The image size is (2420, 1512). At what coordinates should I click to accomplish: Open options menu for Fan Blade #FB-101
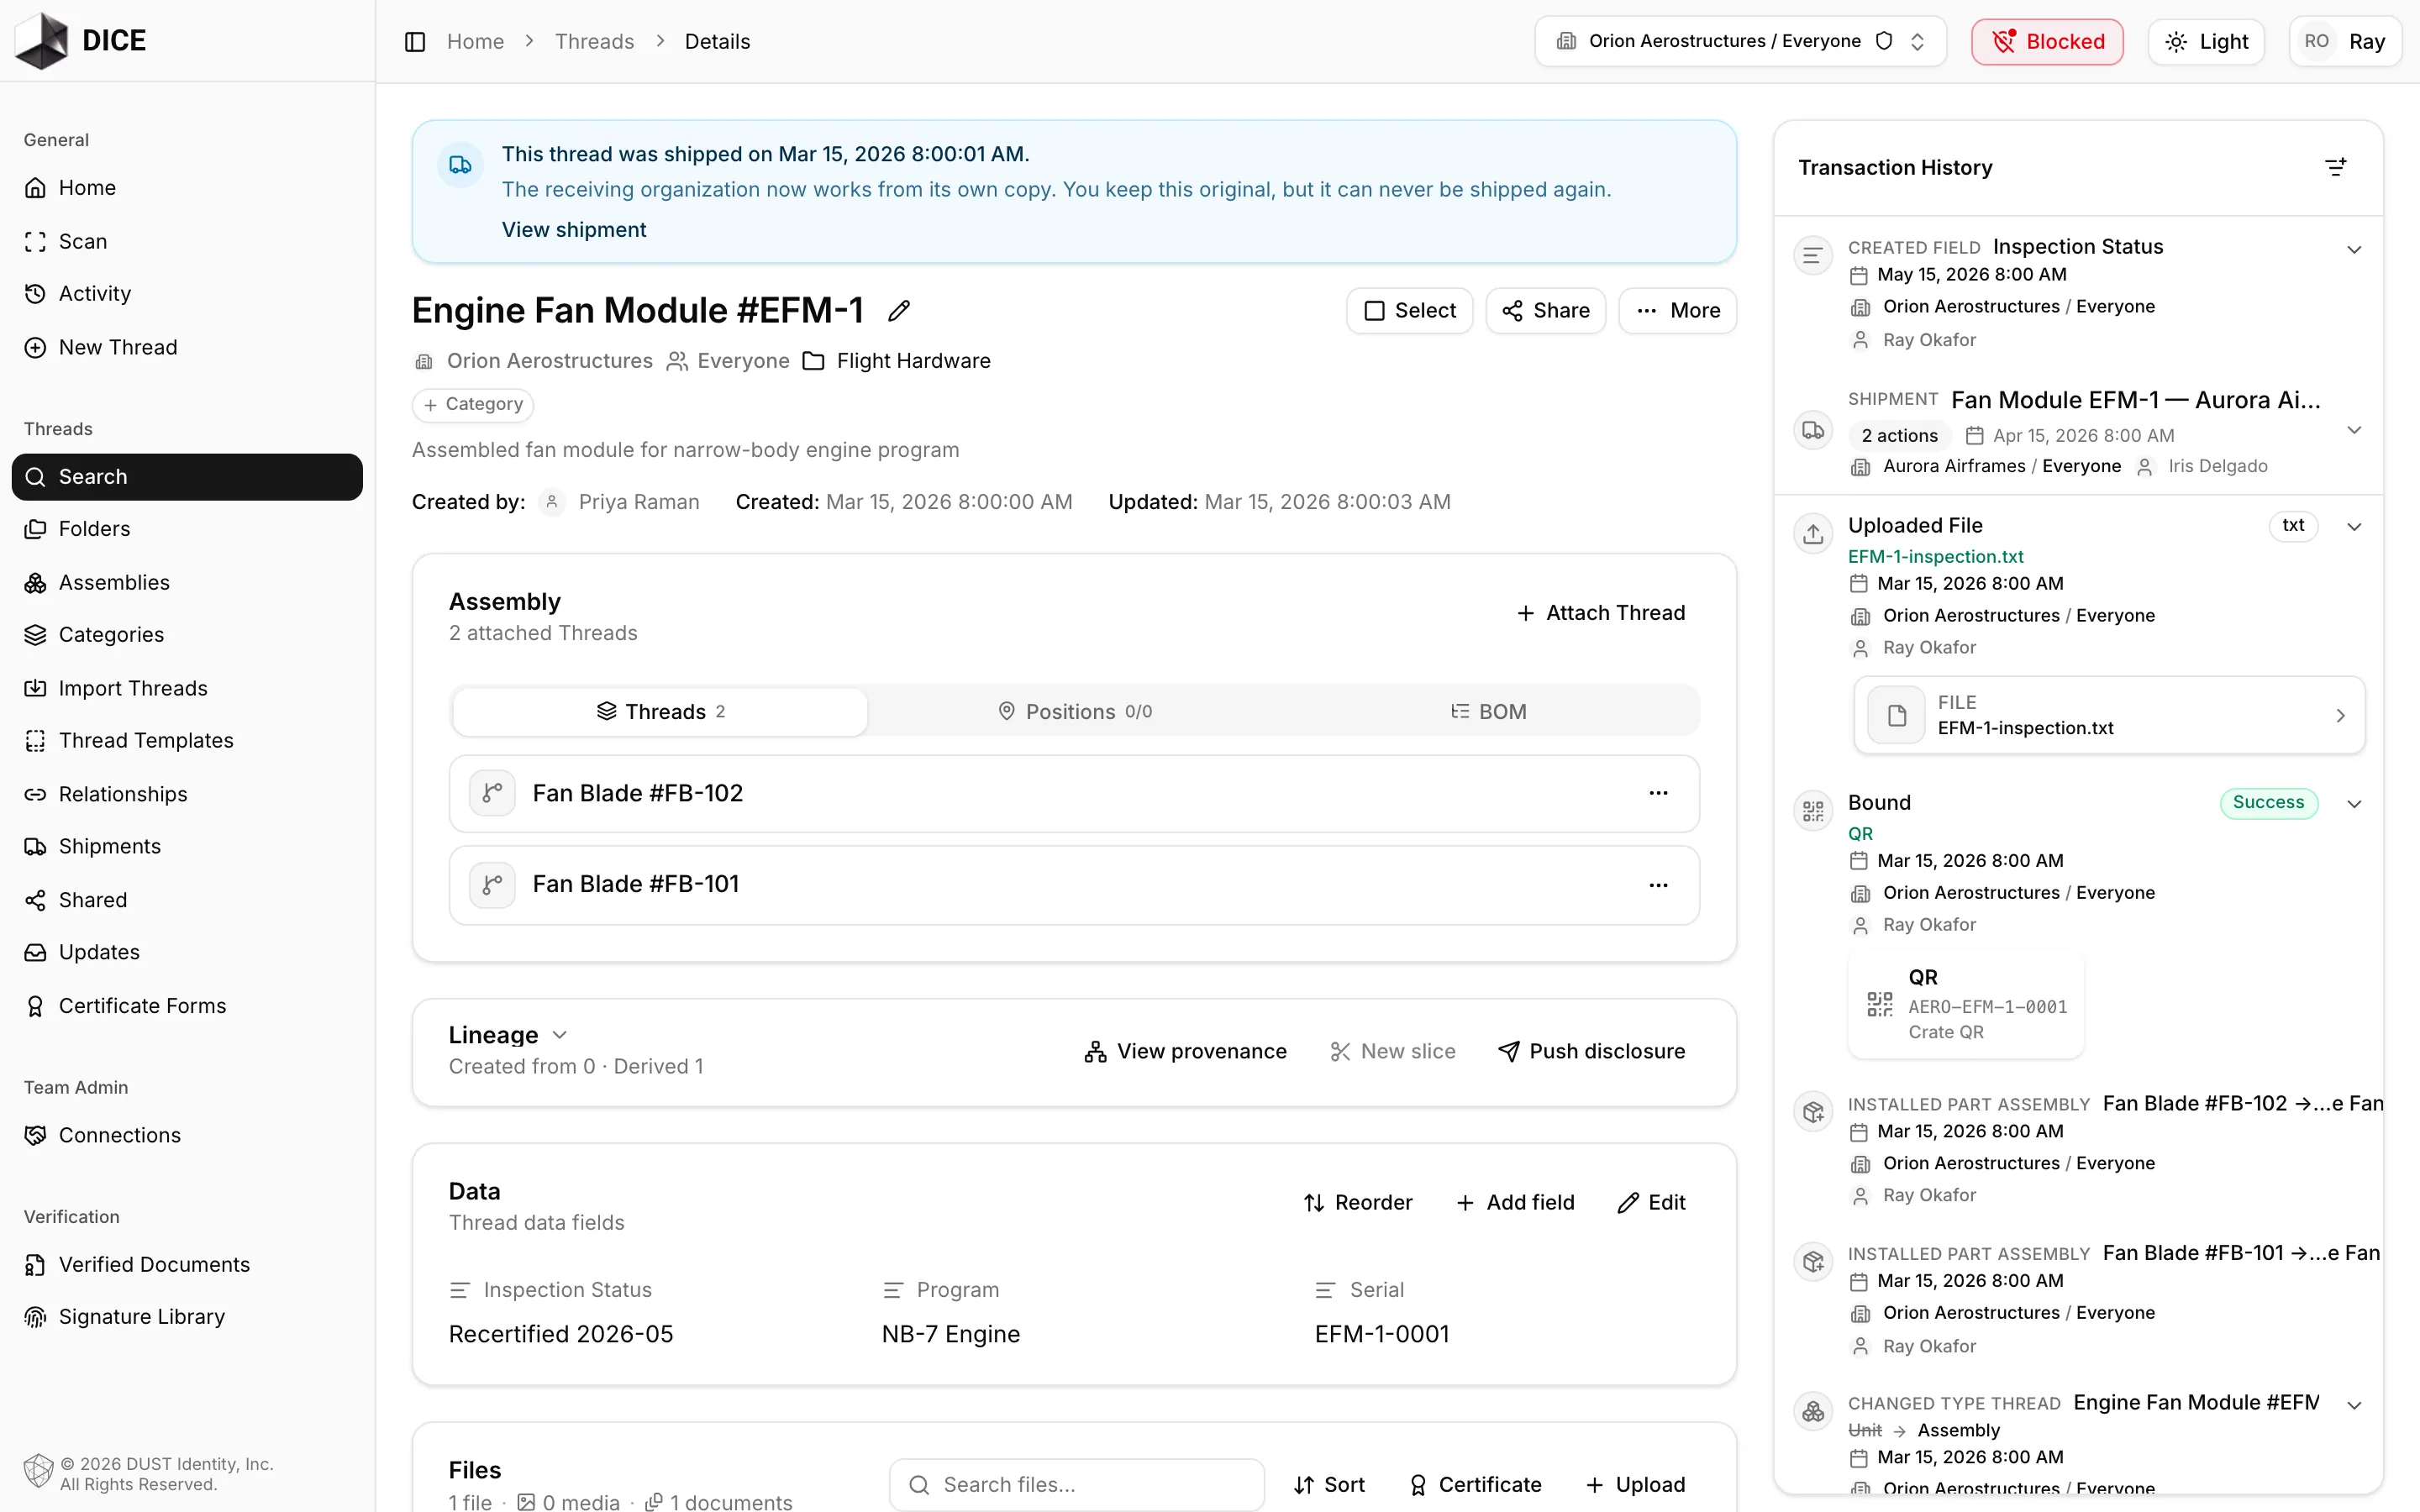coord(1658,885)
